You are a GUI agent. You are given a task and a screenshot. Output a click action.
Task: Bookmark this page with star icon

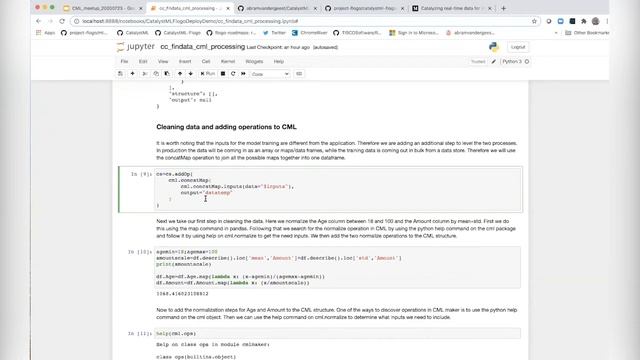click(x=534, y=21)
